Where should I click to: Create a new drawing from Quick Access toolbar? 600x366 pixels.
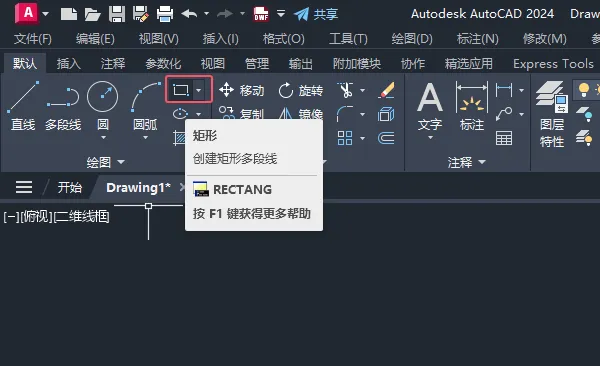point(69,14)
